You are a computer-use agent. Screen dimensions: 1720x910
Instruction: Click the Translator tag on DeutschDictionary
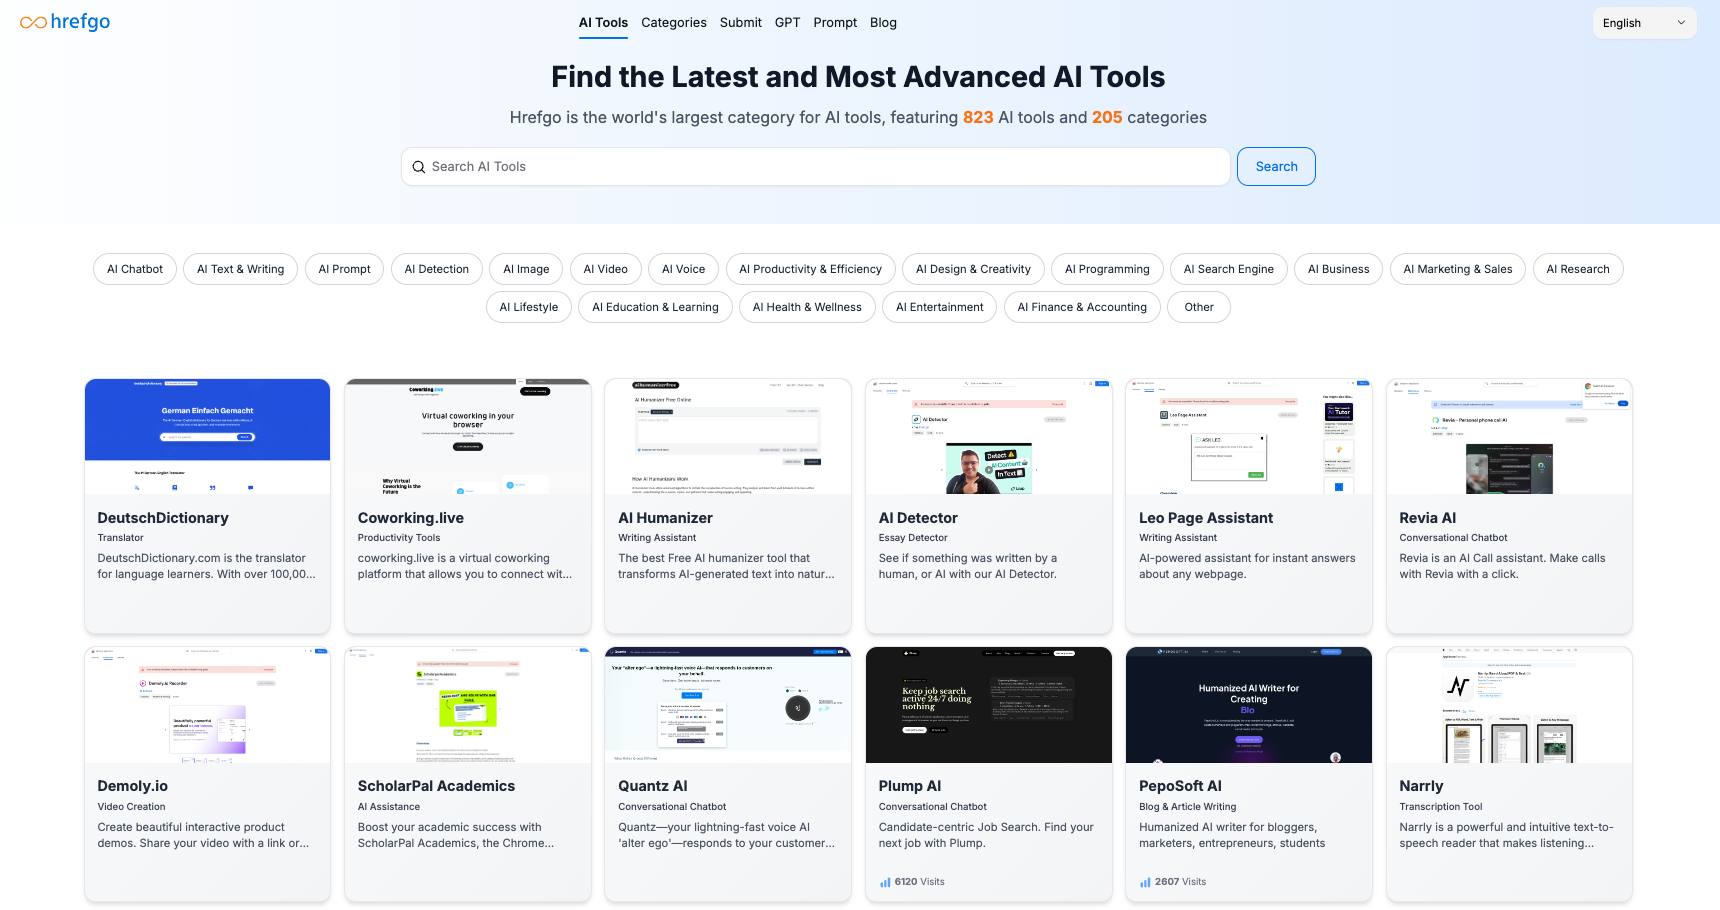(120, 538)
